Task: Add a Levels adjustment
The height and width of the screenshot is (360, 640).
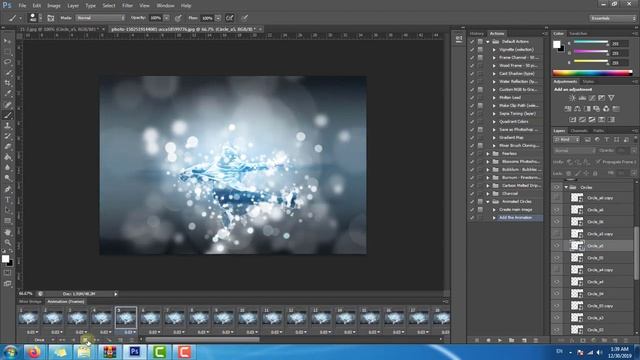Action: pyautogui.click(x=582, y=98)
